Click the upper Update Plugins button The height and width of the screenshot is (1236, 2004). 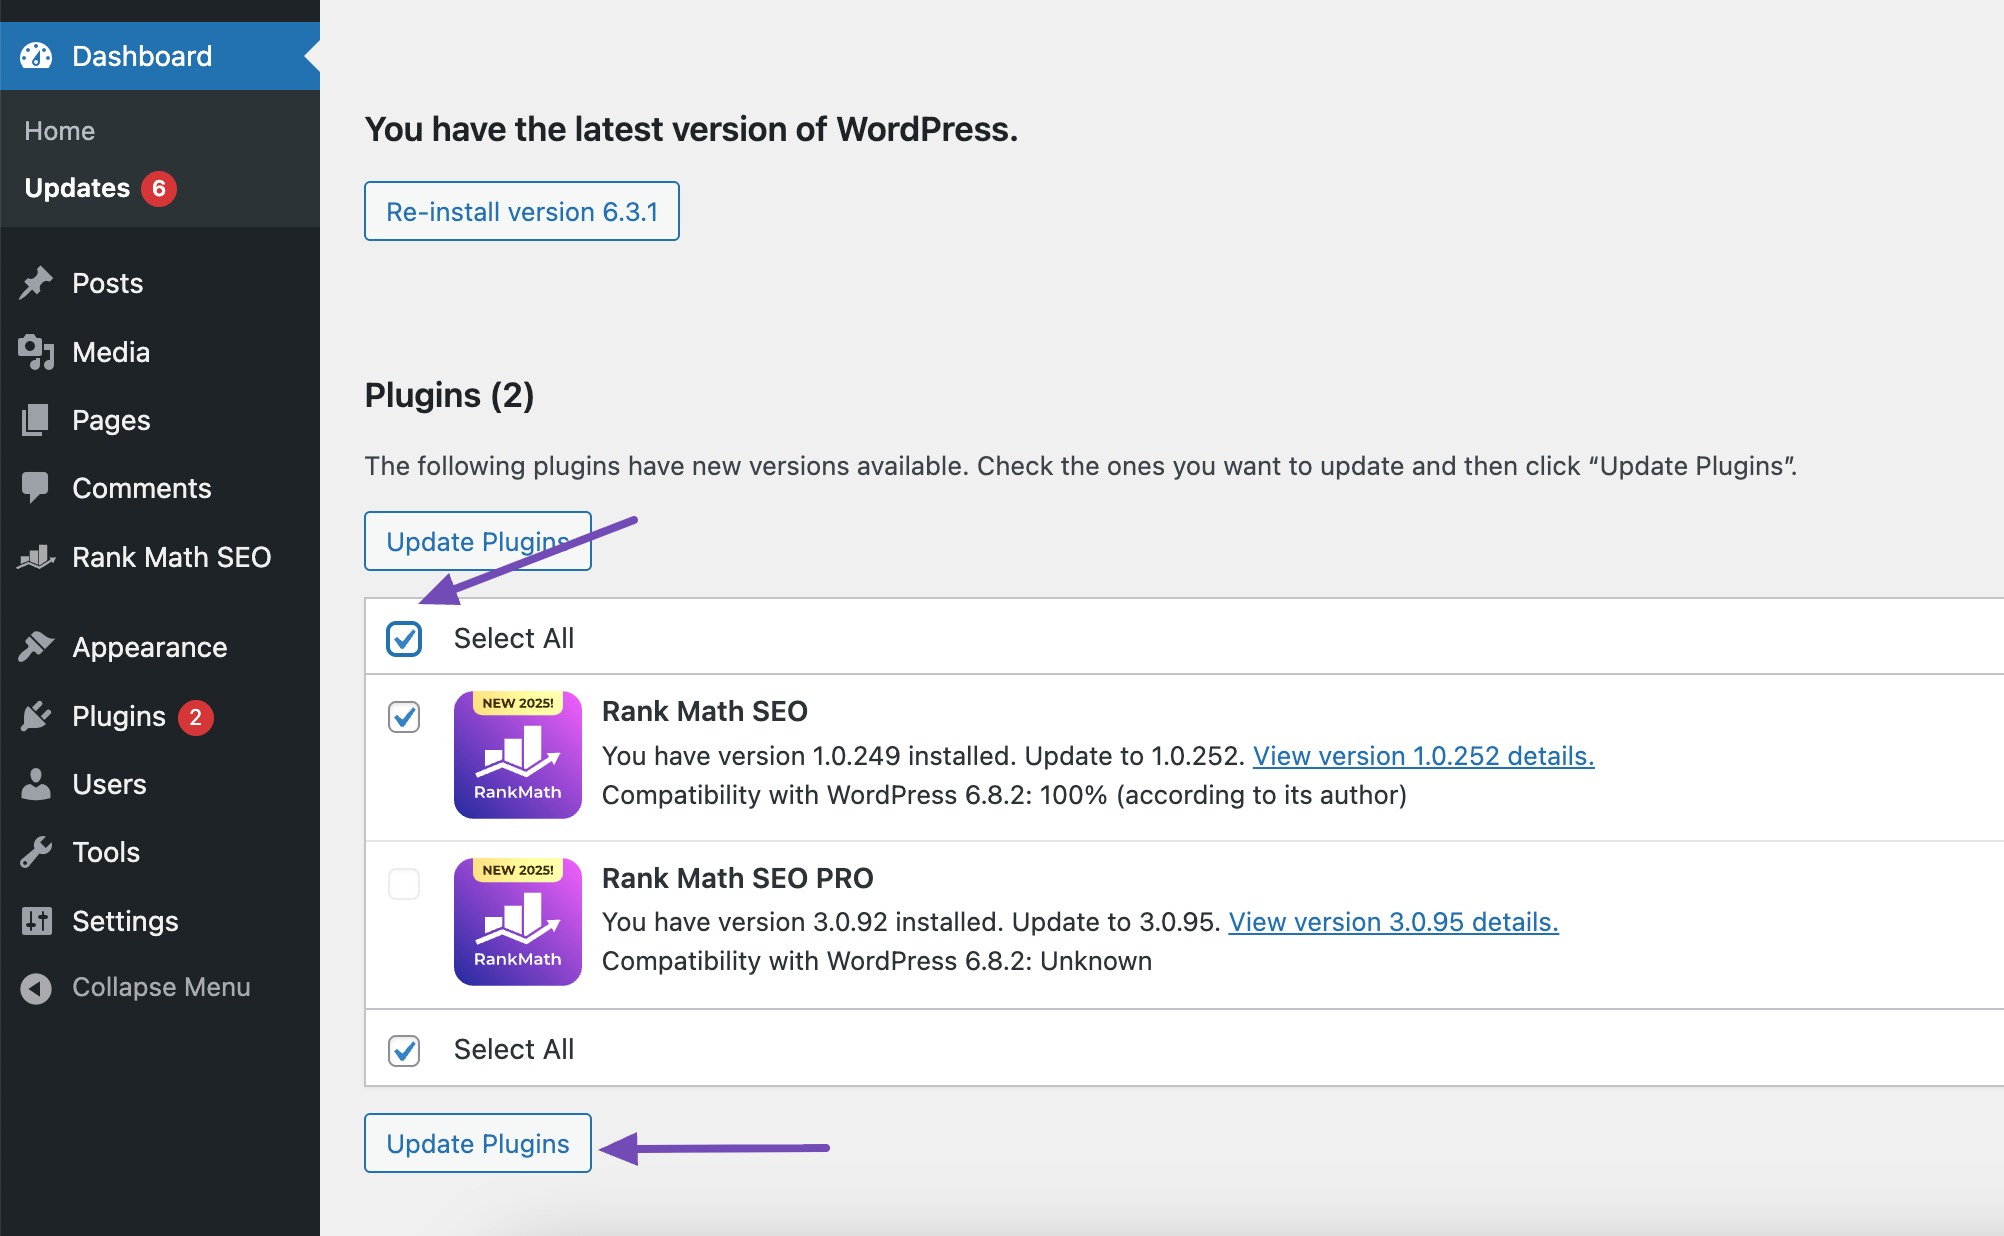478,541
